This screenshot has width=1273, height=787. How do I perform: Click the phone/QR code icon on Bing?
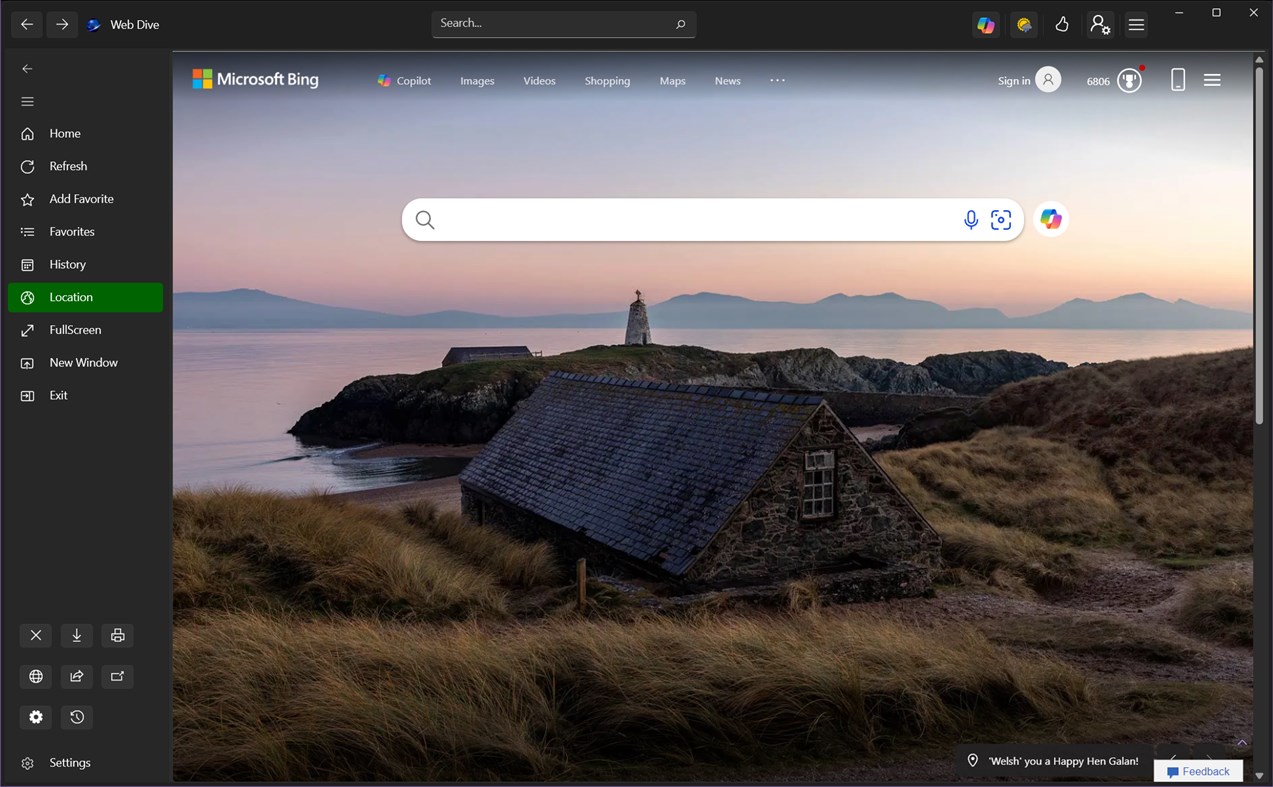[x=1178, y=79]
